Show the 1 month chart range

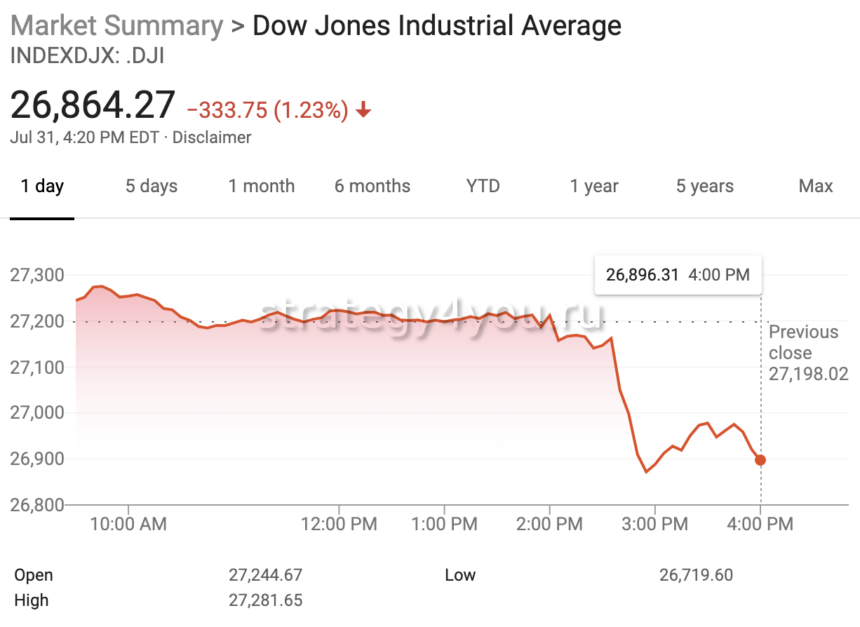(x=261, y=186)
